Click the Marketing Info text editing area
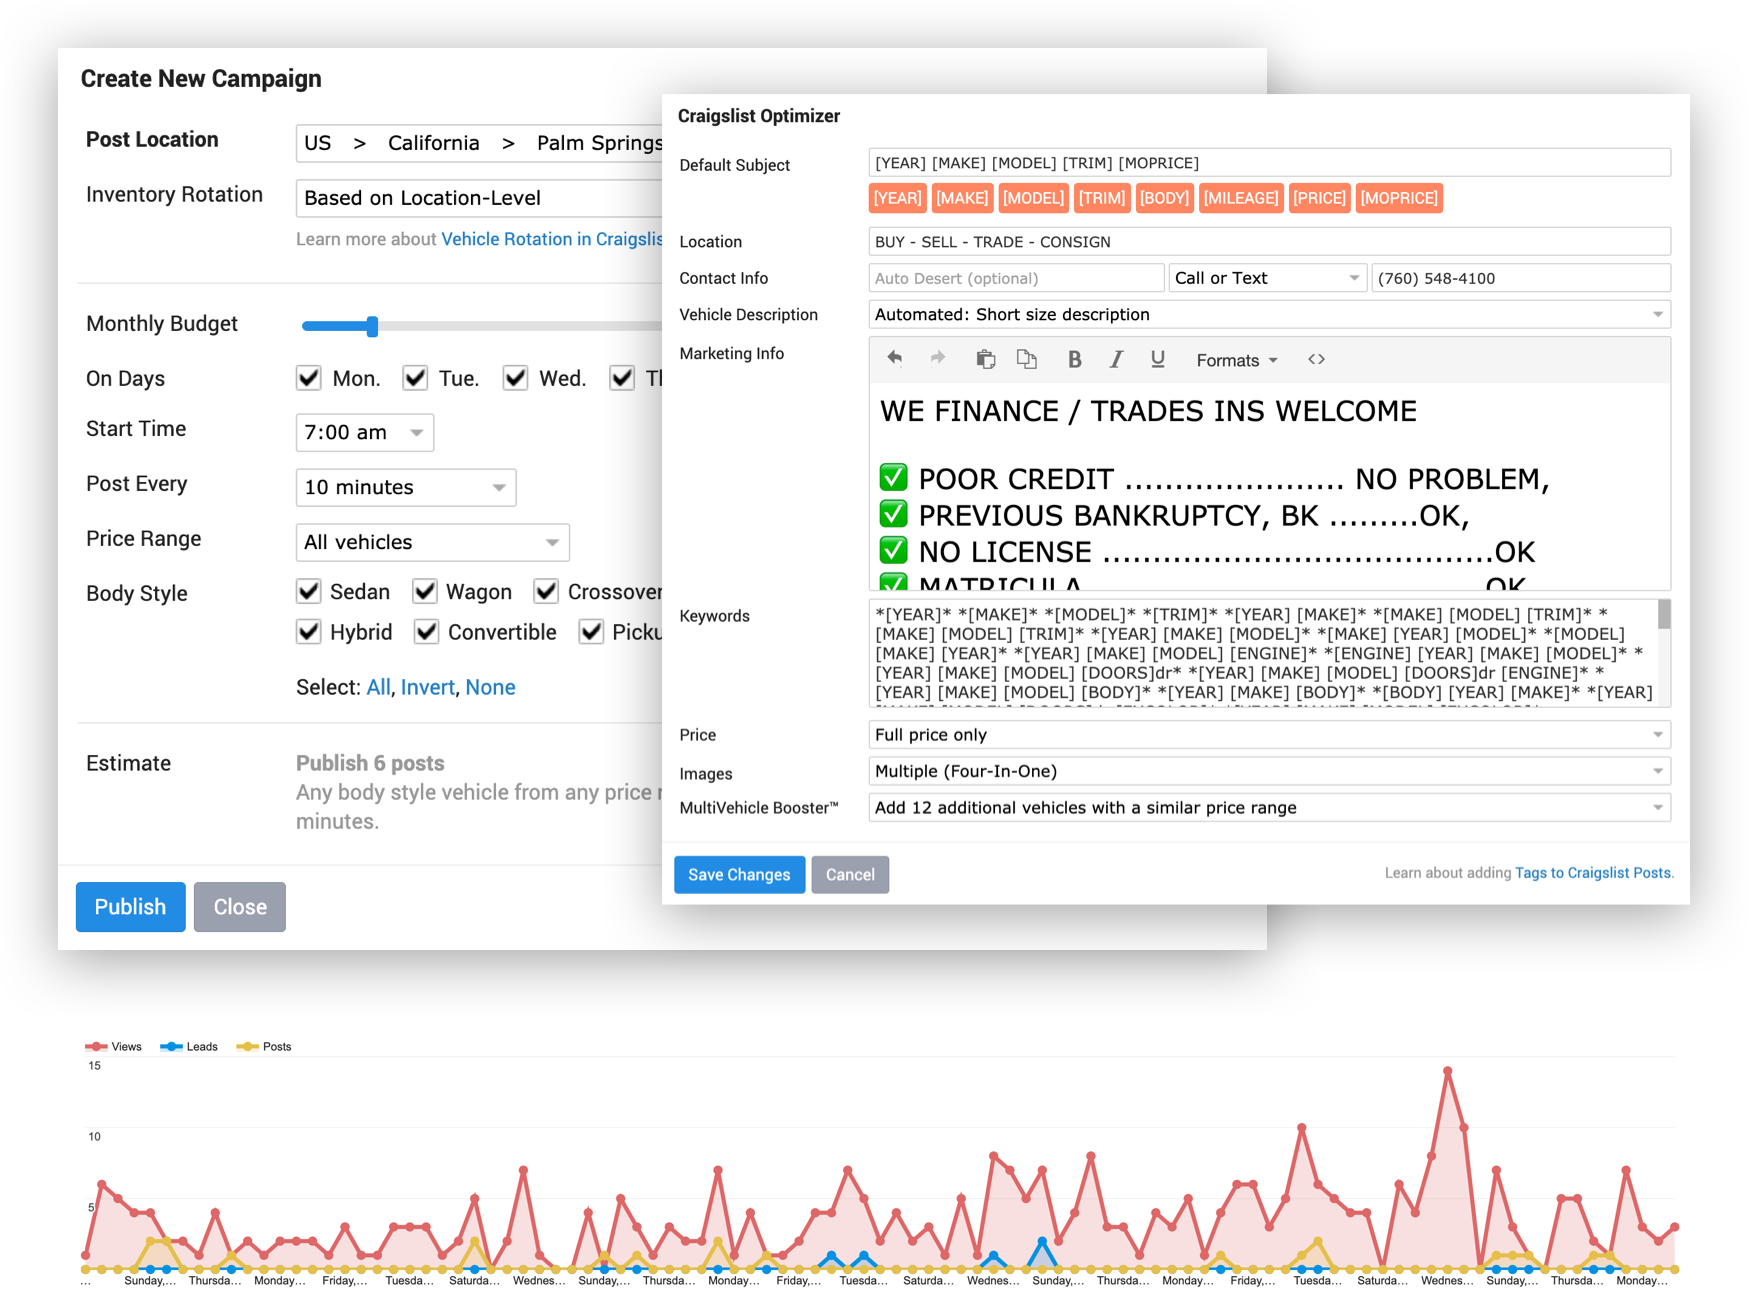Image resolution: width=1749 pixels, height=1297 pixels. coord(1270,486)
